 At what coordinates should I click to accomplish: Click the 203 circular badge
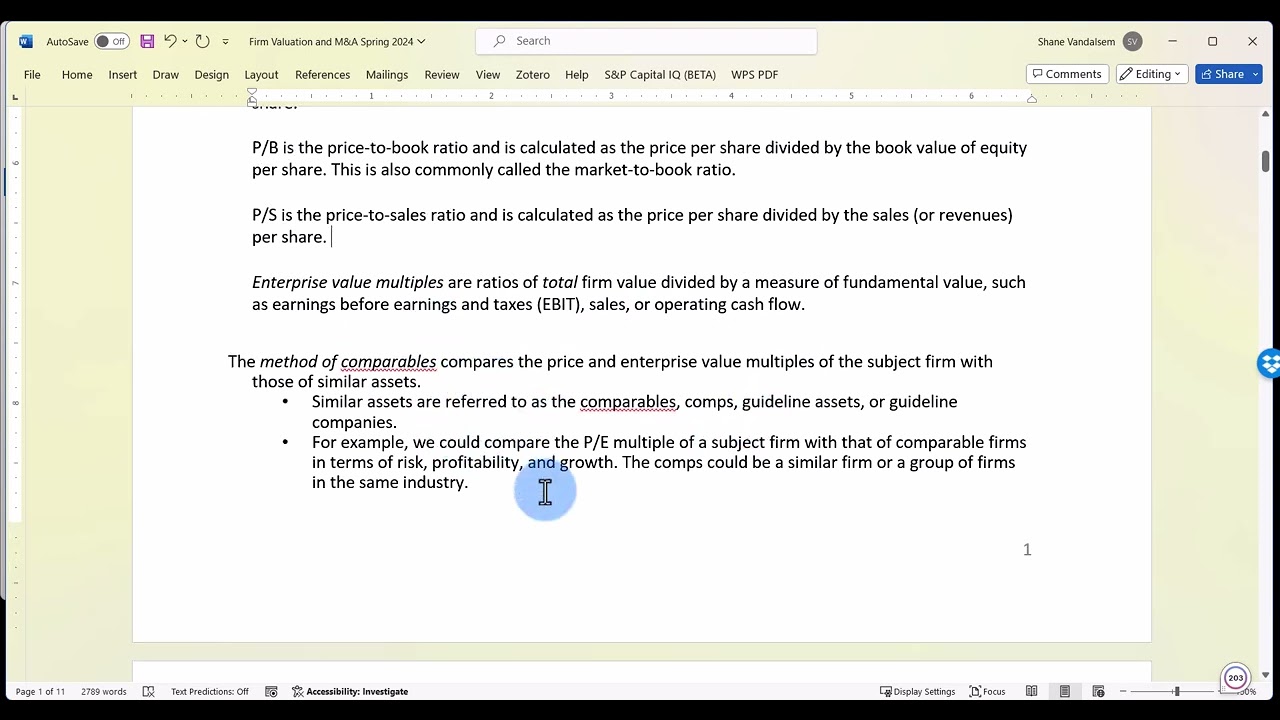[x=1236, y=678]
